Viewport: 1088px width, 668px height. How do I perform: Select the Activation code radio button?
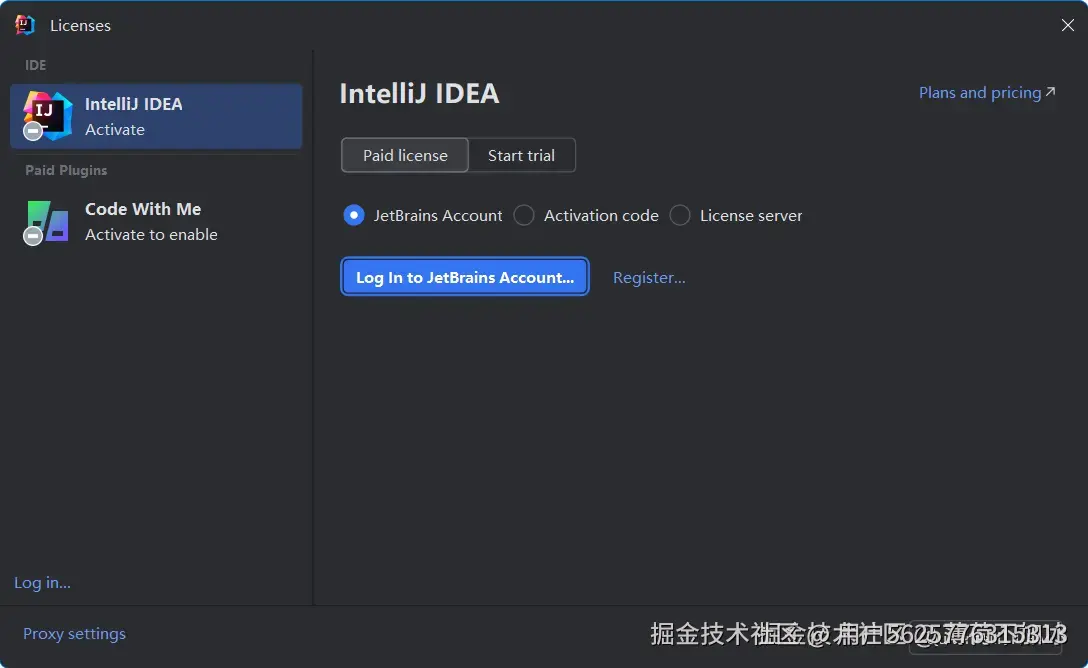[x=523, y=215]
